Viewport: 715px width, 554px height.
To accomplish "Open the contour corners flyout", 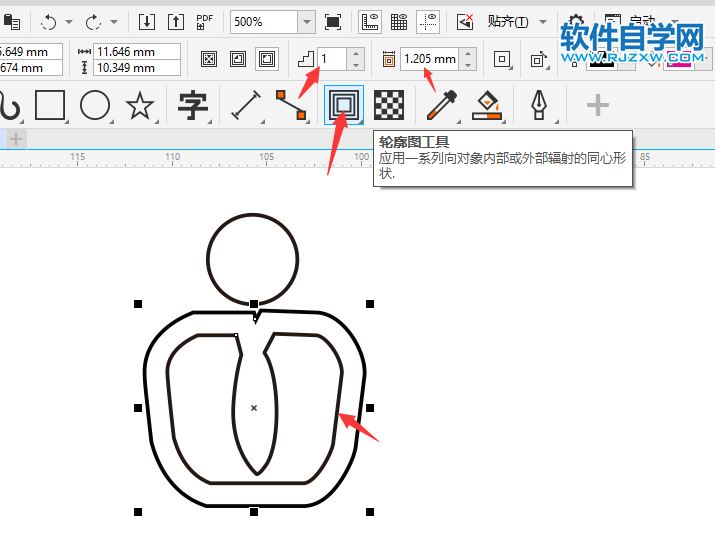I will point(503,59).
